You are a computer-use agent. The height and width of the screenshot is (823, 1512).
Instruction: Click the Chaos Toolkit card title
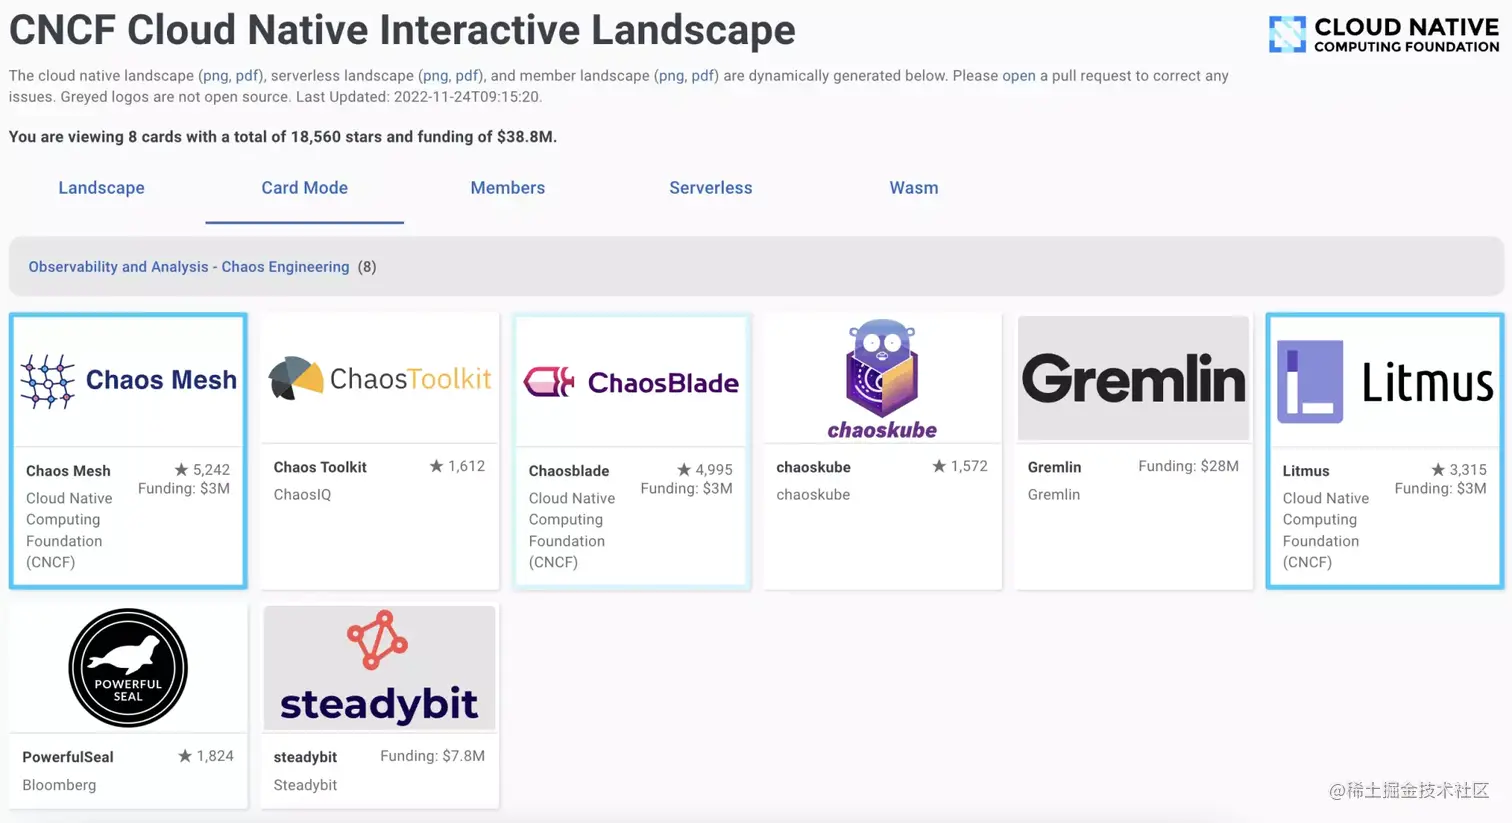click(320, 467)
